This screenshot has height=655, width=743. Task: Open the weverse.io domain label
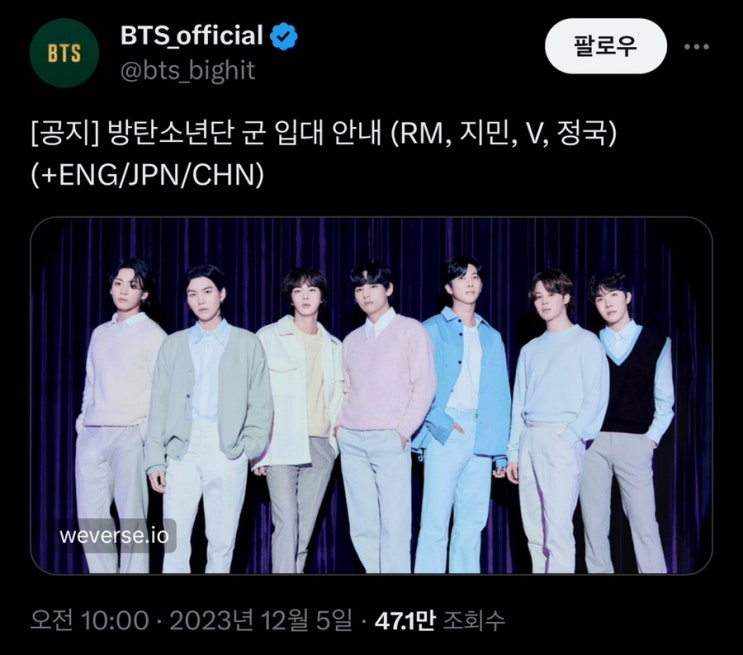click(x=114, y=536)
